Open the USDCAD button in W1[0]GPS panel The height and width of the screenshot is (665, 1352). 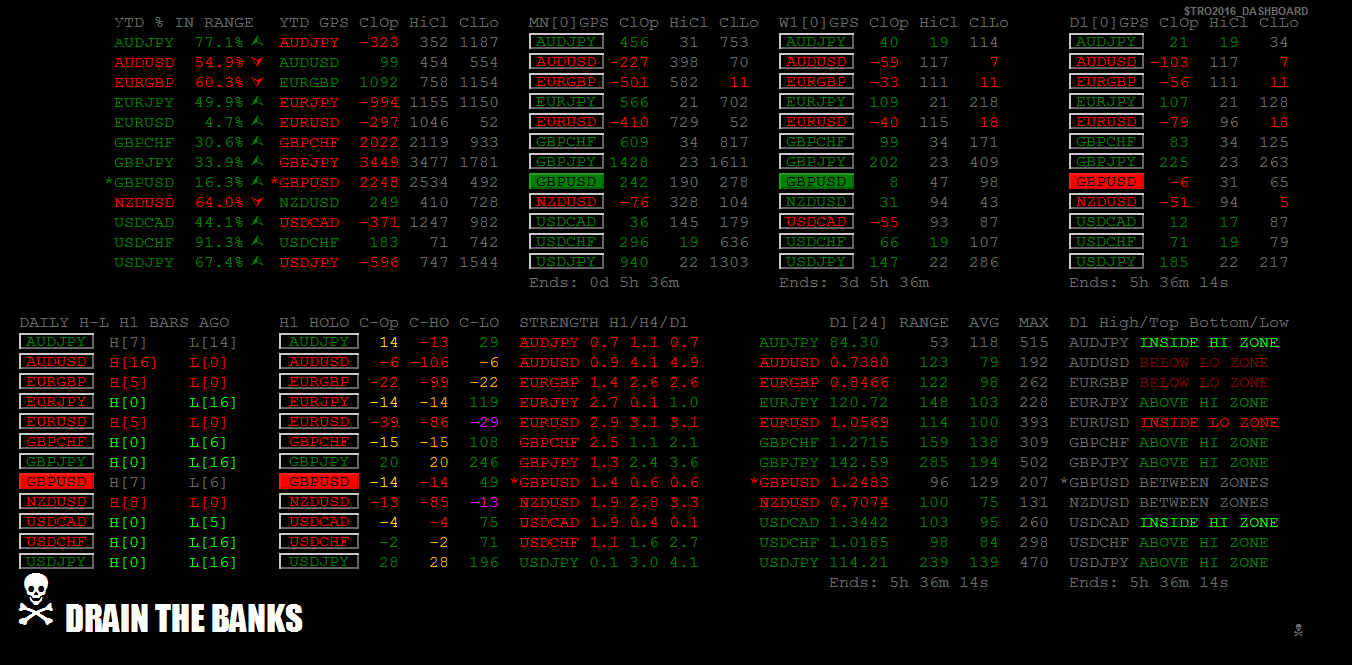pos(816,222)
